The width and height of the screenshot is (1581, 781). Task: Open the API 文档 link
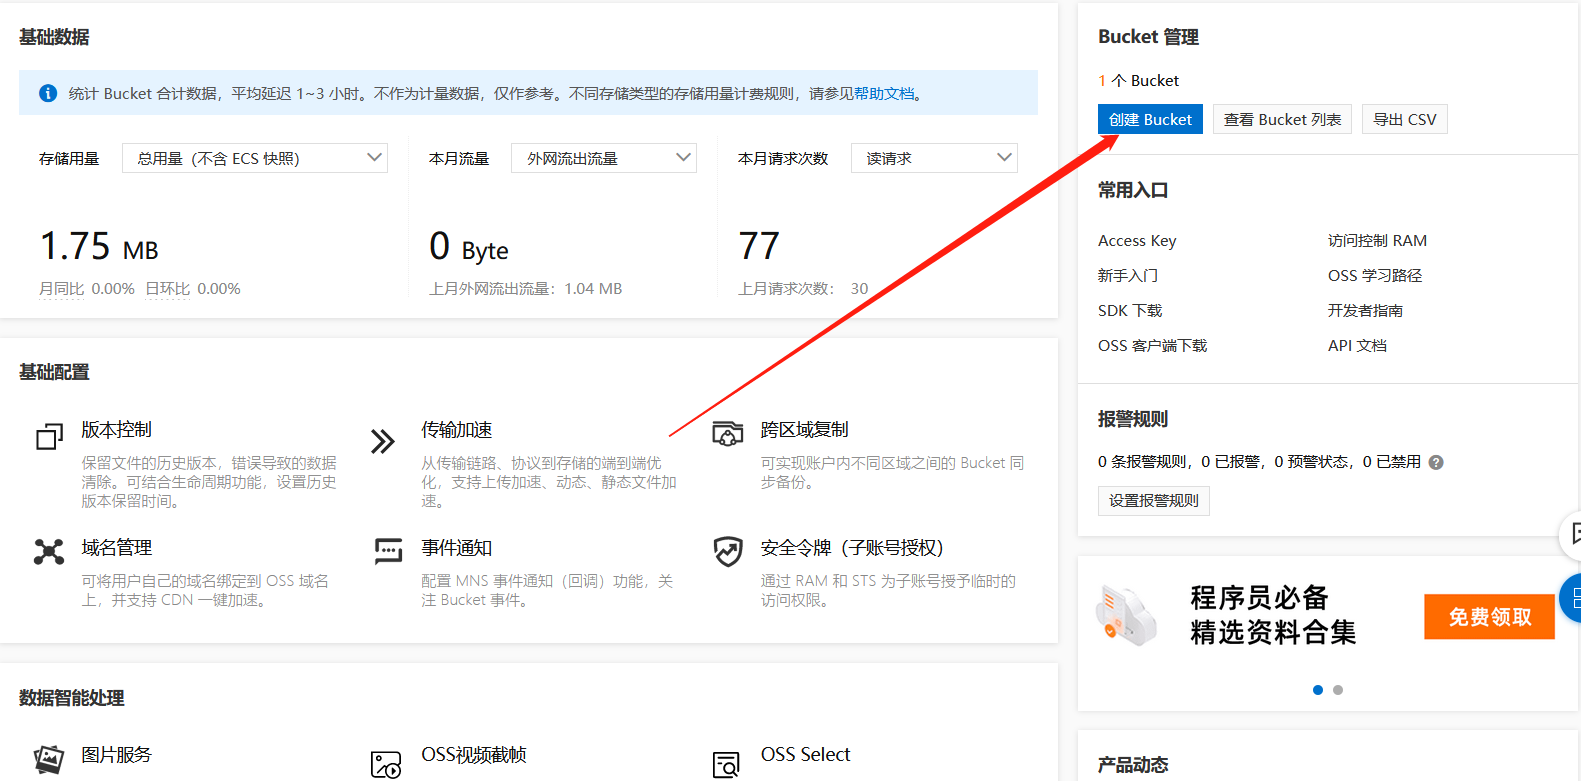pyautogui.click(x=1357, y=345)
